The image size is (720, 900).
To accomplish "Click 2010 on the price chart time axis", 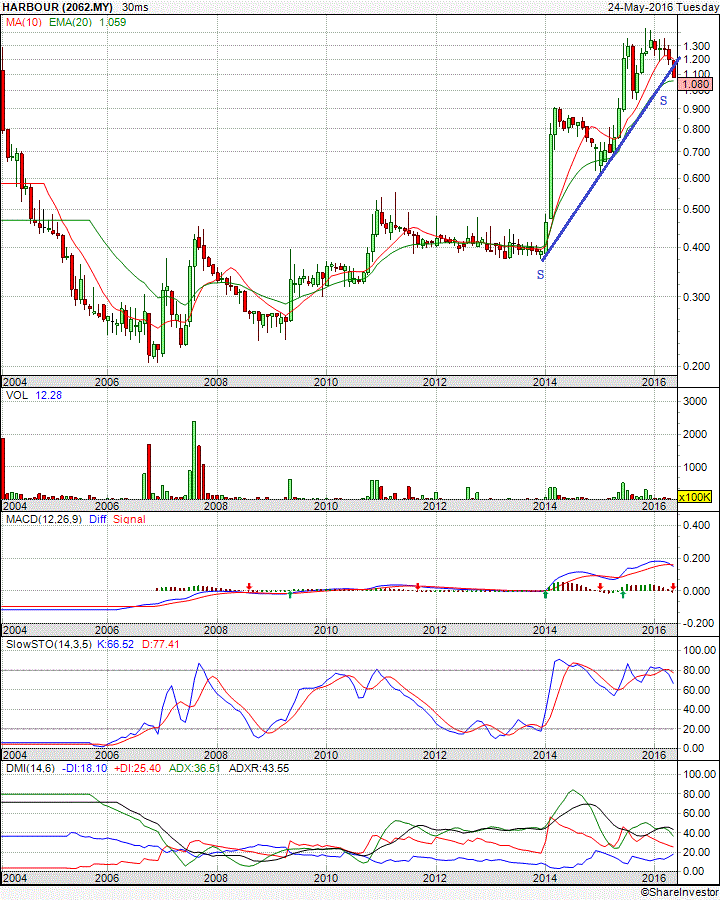I will (x=326, y=382).
